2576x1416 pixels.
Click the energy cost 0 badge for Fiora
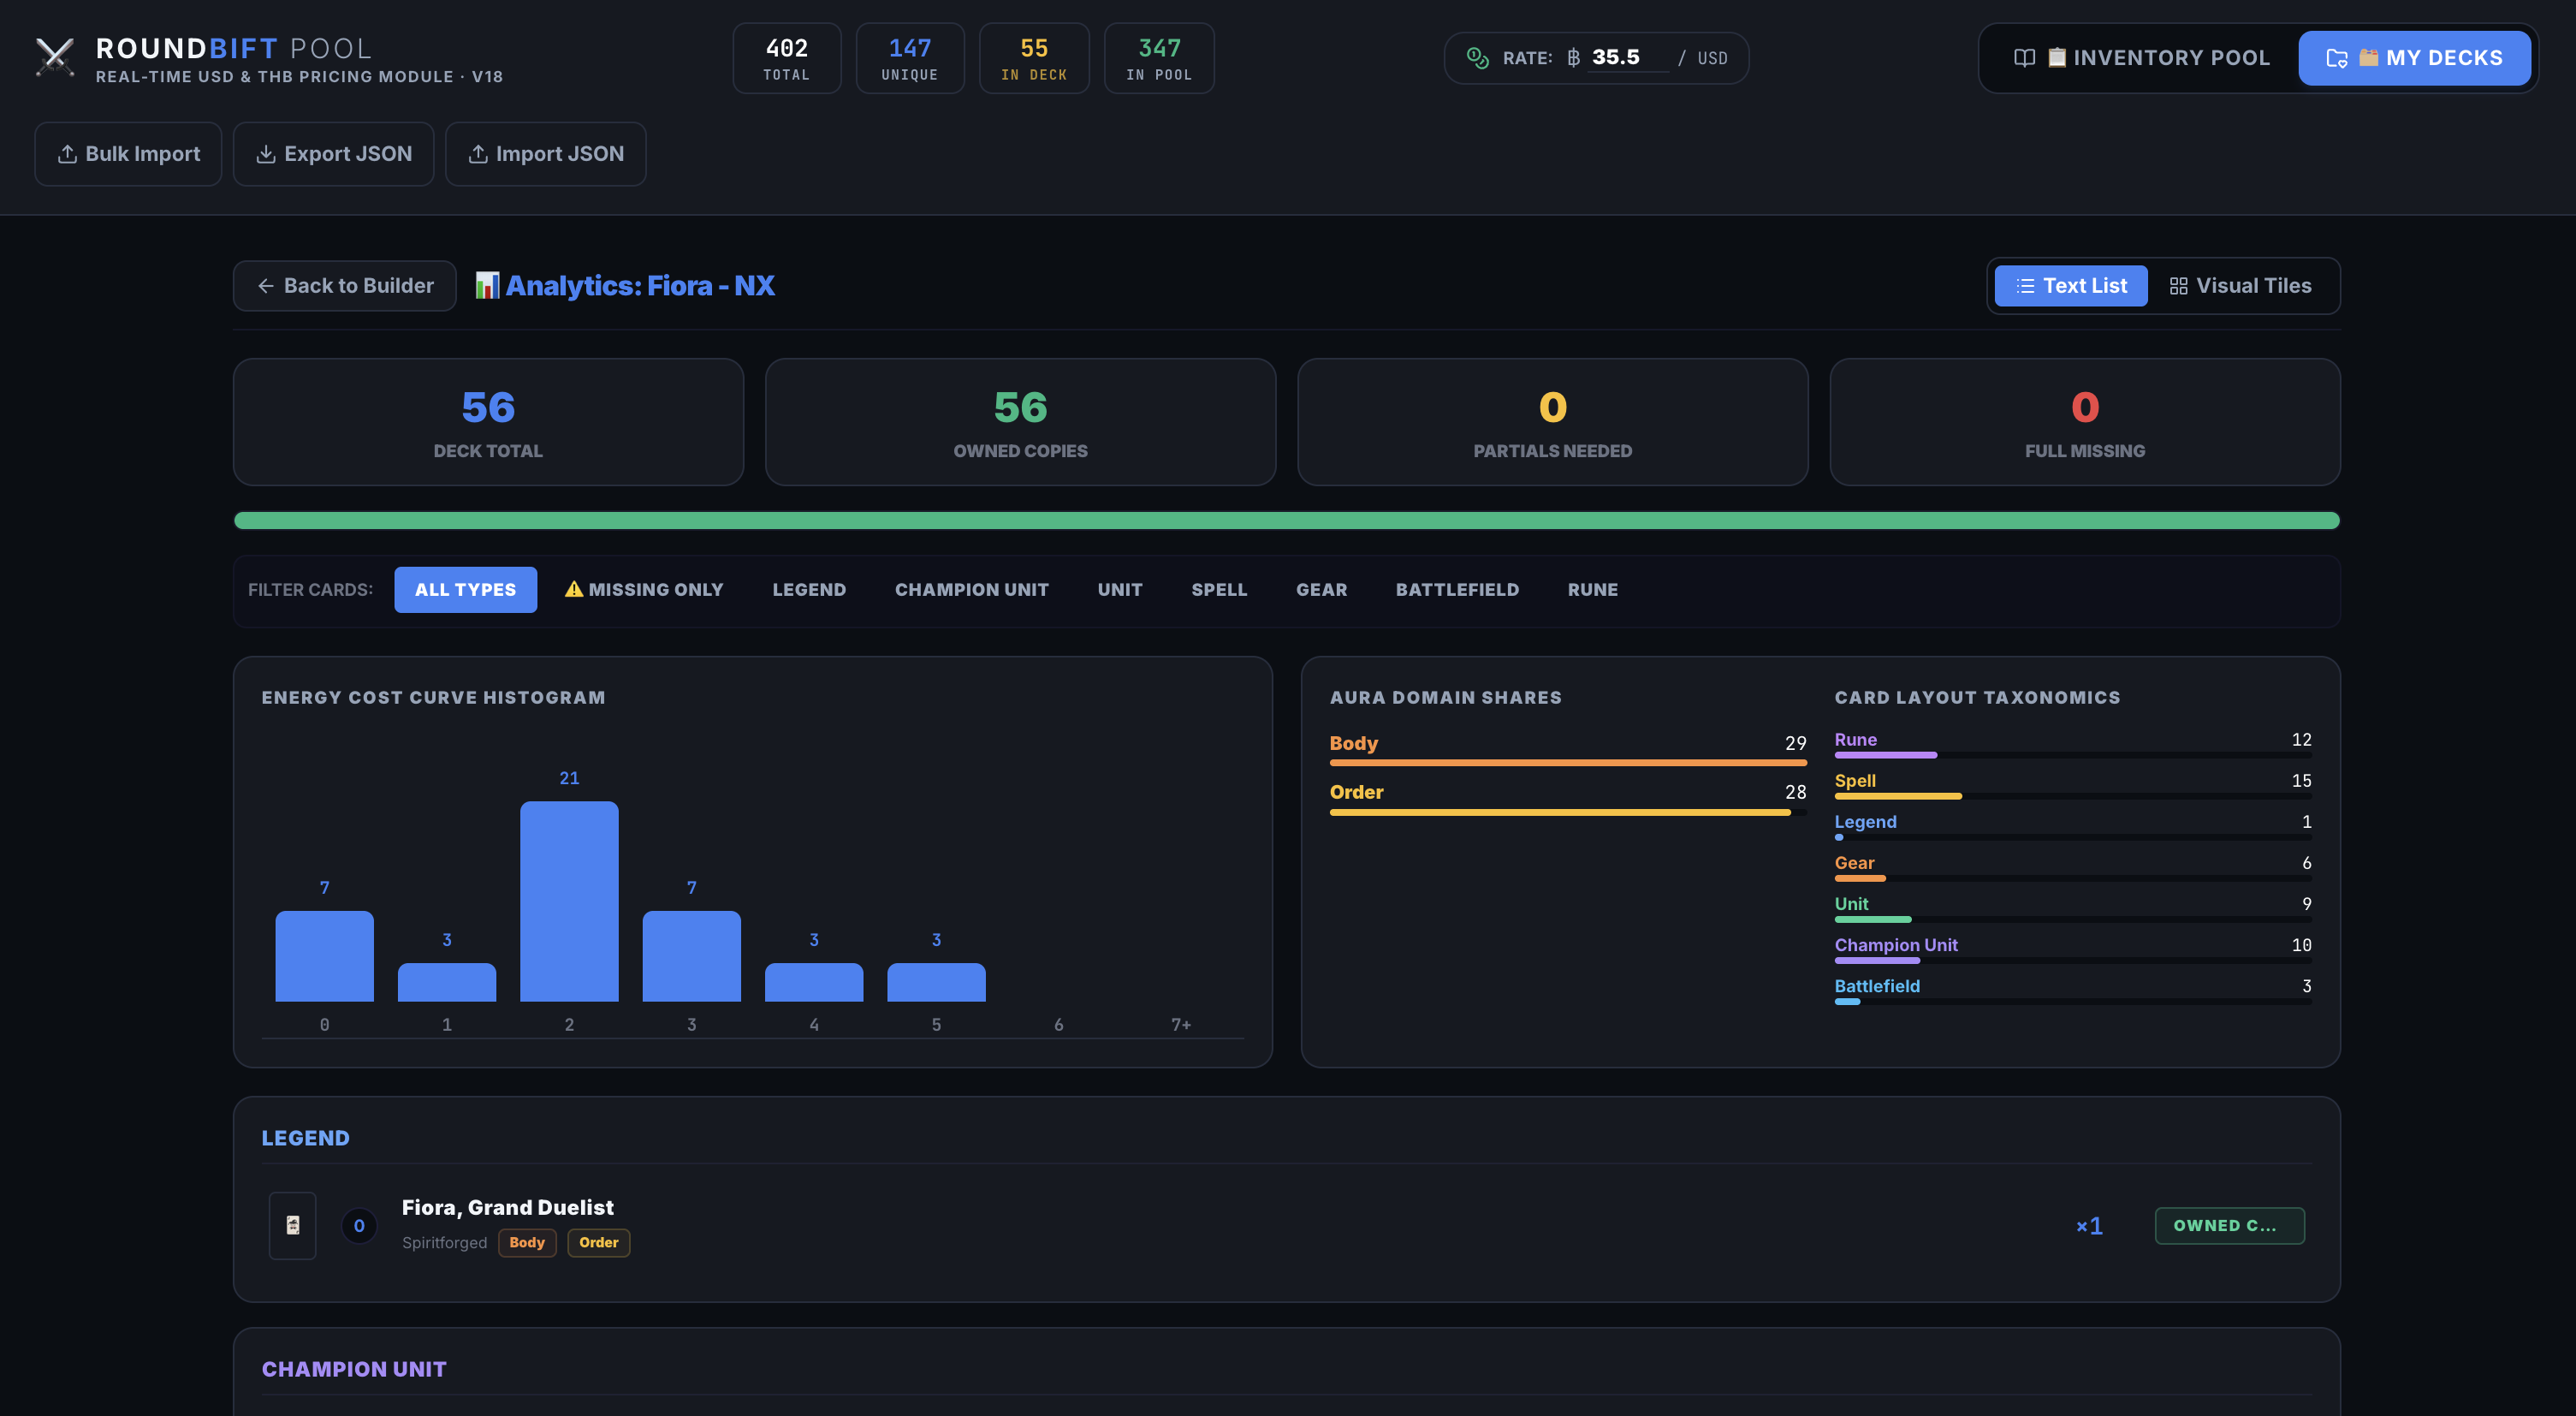[x=359, y=1225]
